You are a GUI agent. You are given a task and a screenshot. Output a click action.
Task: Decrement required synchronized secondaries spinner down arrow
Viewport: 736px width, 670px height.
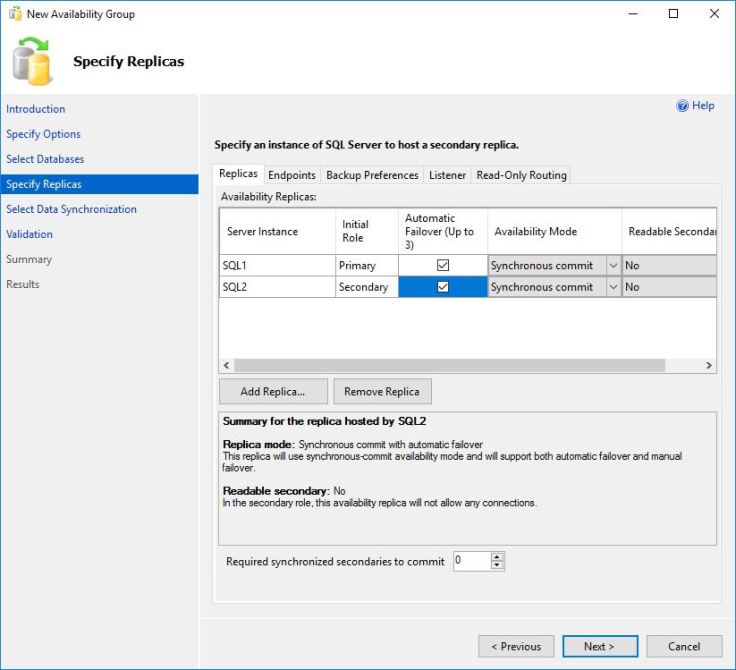click(497, 566)
